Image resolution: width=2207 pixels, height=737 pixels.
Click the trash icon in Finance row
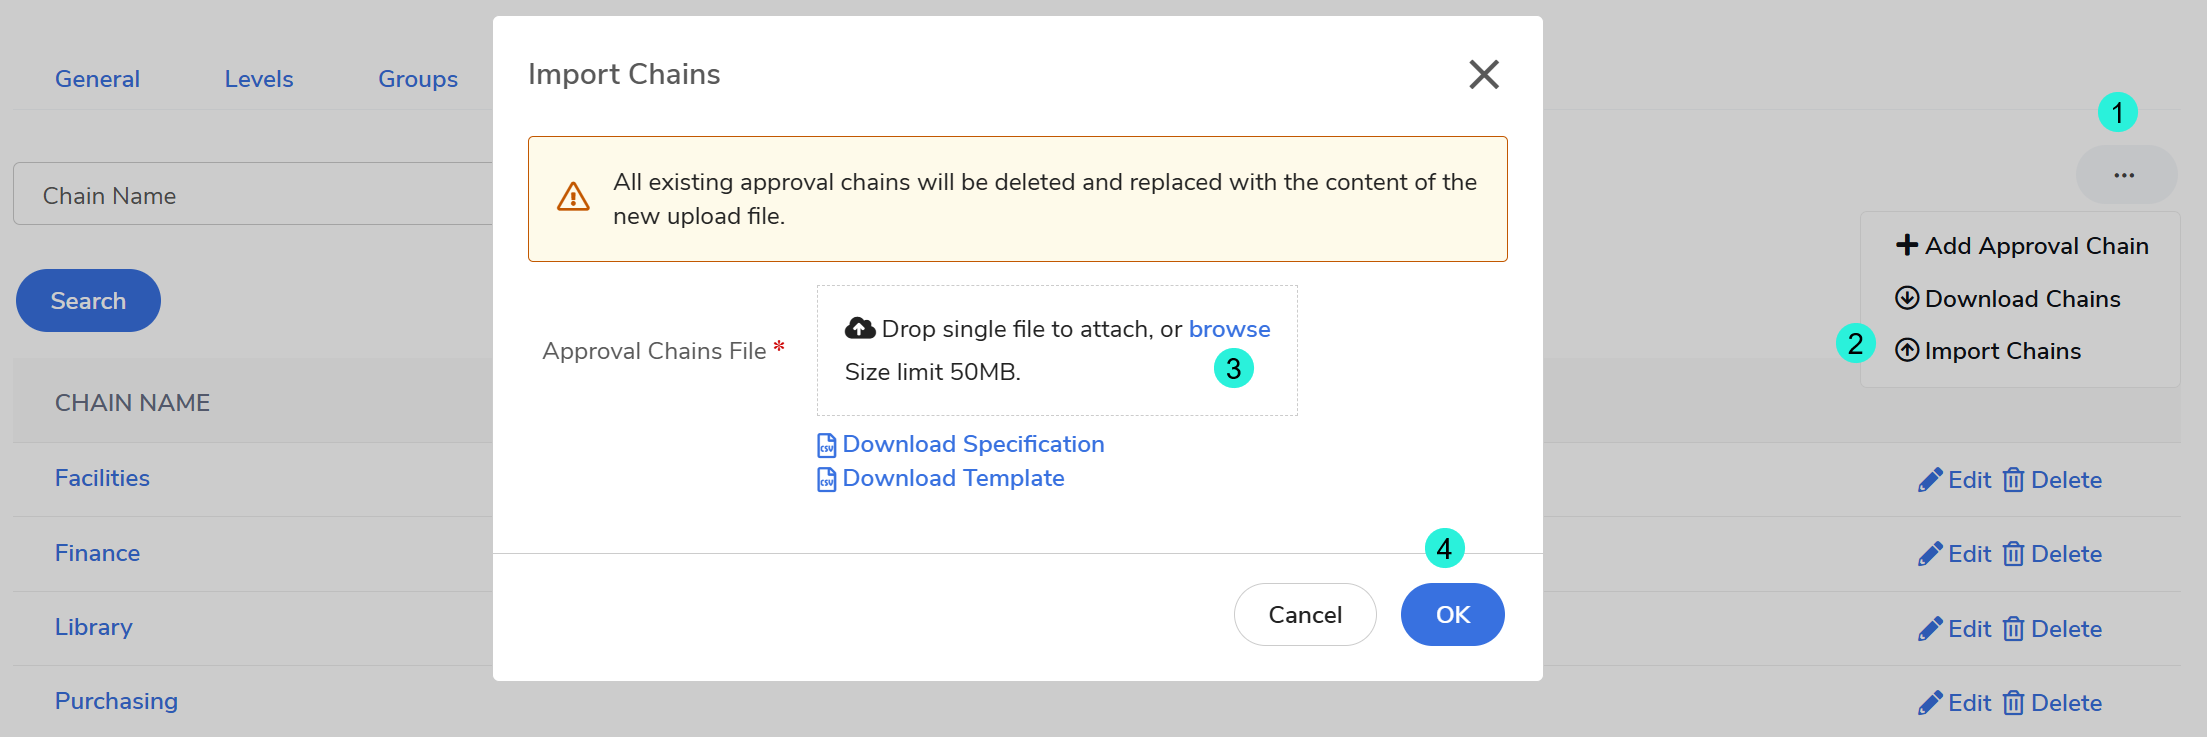(2013, 554)
